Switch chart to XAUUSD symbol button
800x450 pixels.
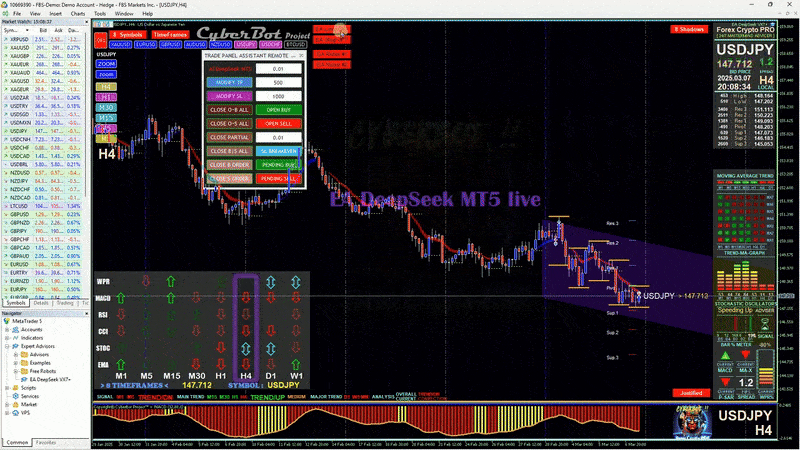tap(120, 45)
